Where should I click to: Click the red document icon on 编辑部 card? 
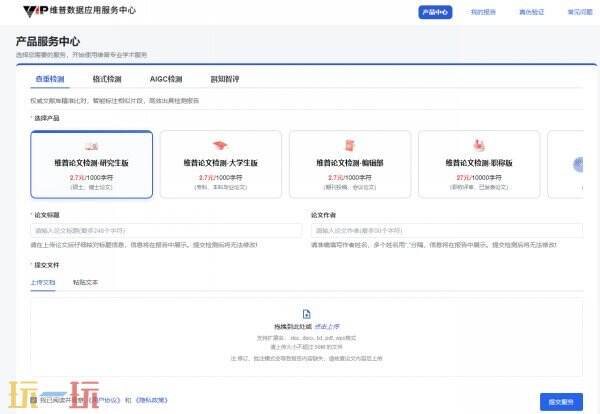click(349, 145)
